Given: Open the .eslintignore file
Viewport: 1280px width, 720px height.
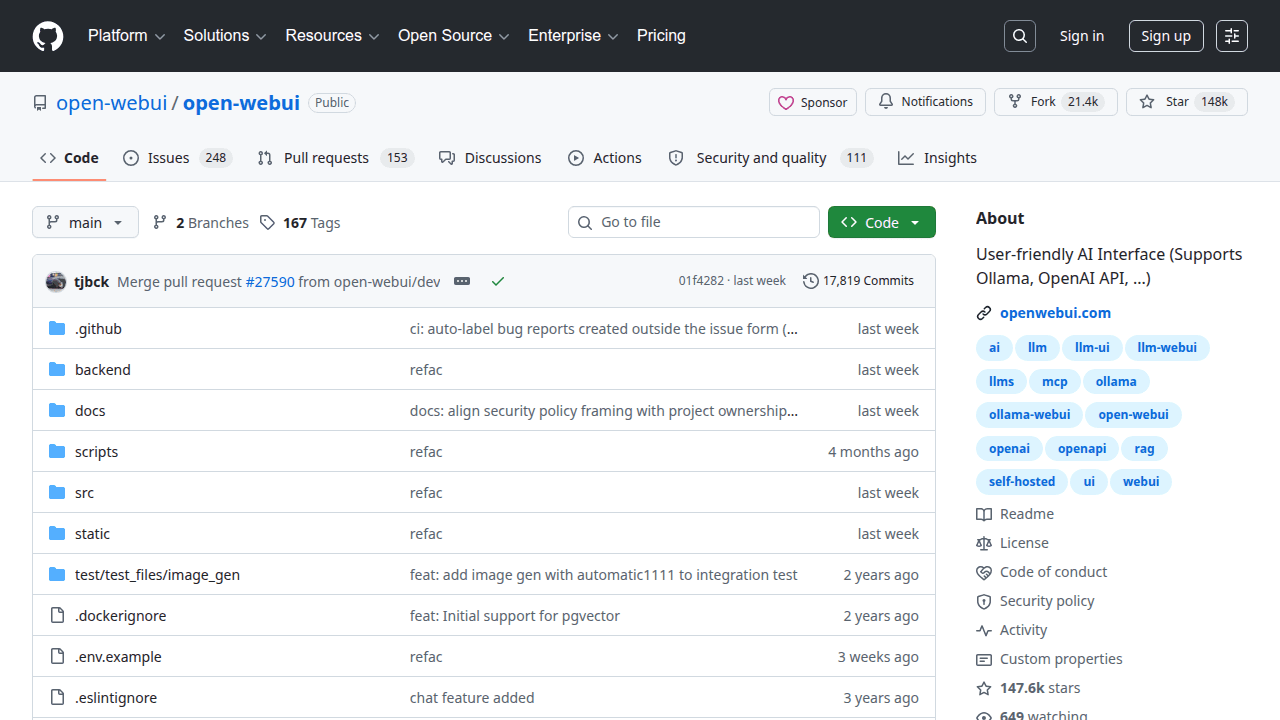Looking at the screenshot, I should 116,697.
